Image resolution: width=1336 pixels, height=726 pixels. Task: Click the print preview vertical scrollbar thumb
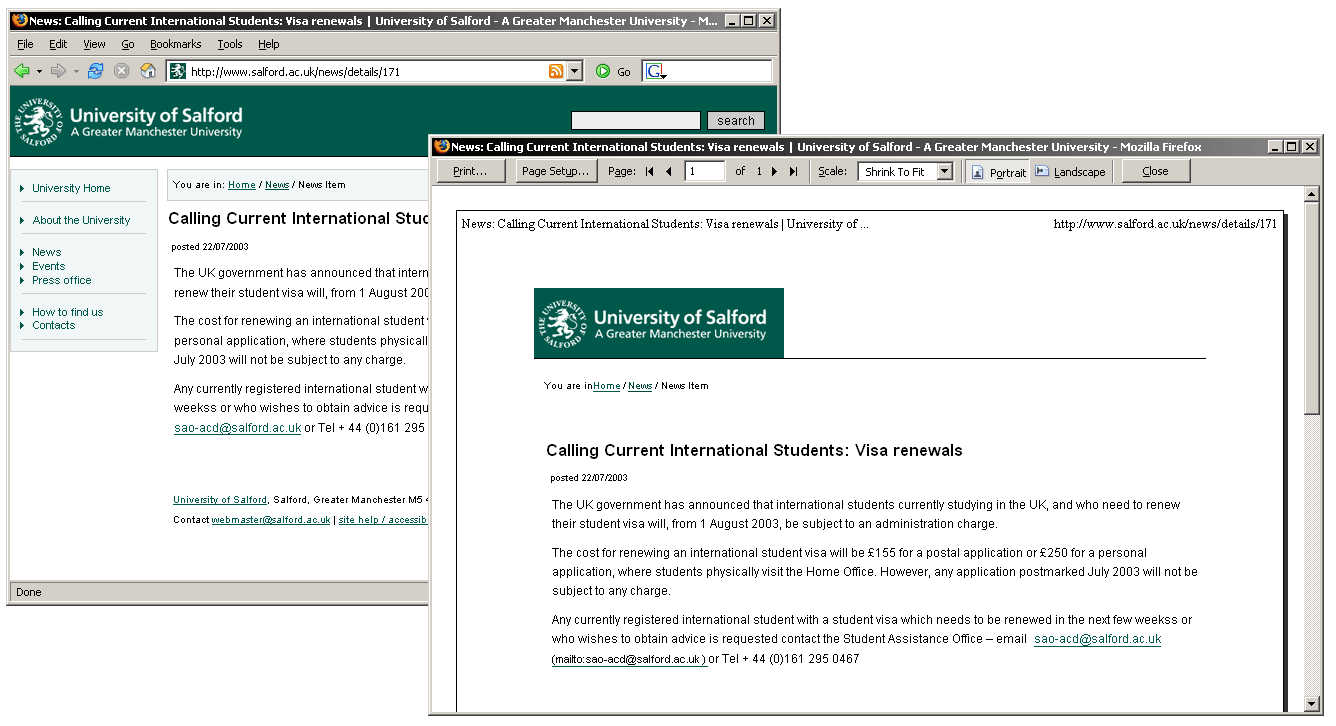[x=1313, y=308]
